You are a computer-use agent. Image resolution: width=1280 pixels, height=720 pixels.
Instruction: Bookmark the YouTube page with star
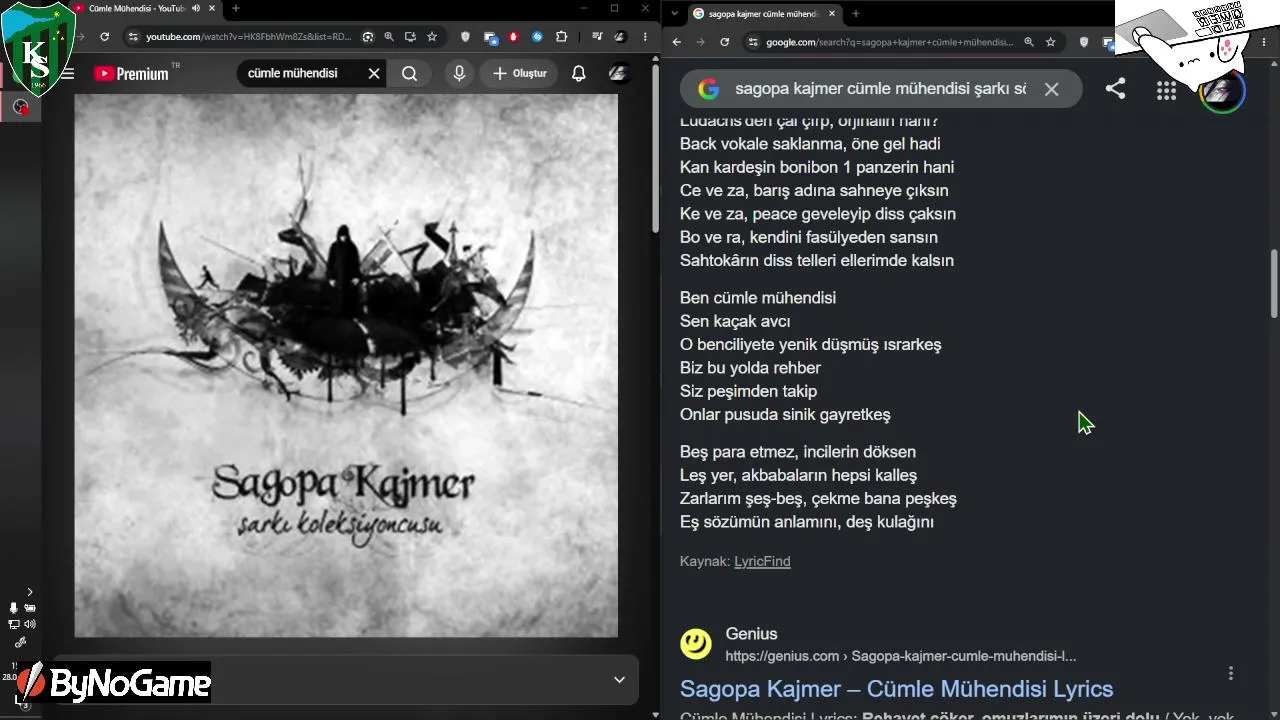click(x=432, y=37)
